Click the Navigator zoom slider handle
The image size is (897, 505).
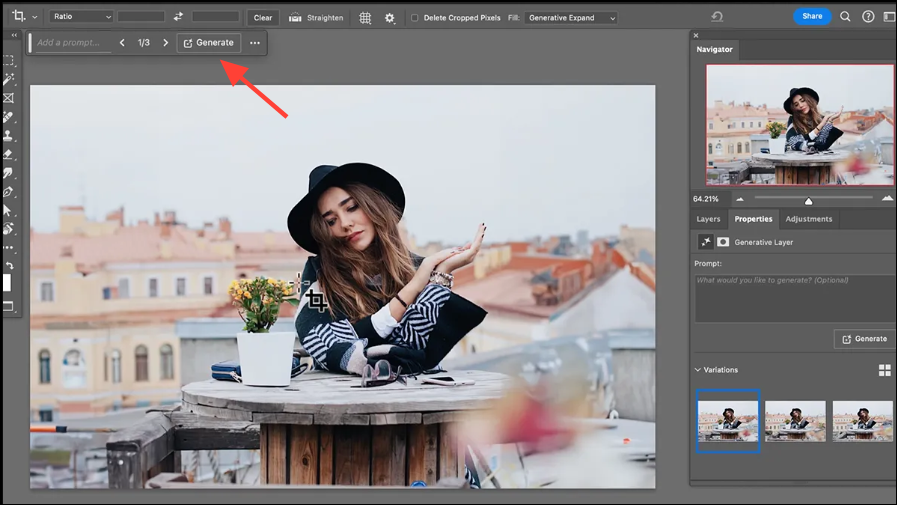[809, 201]
